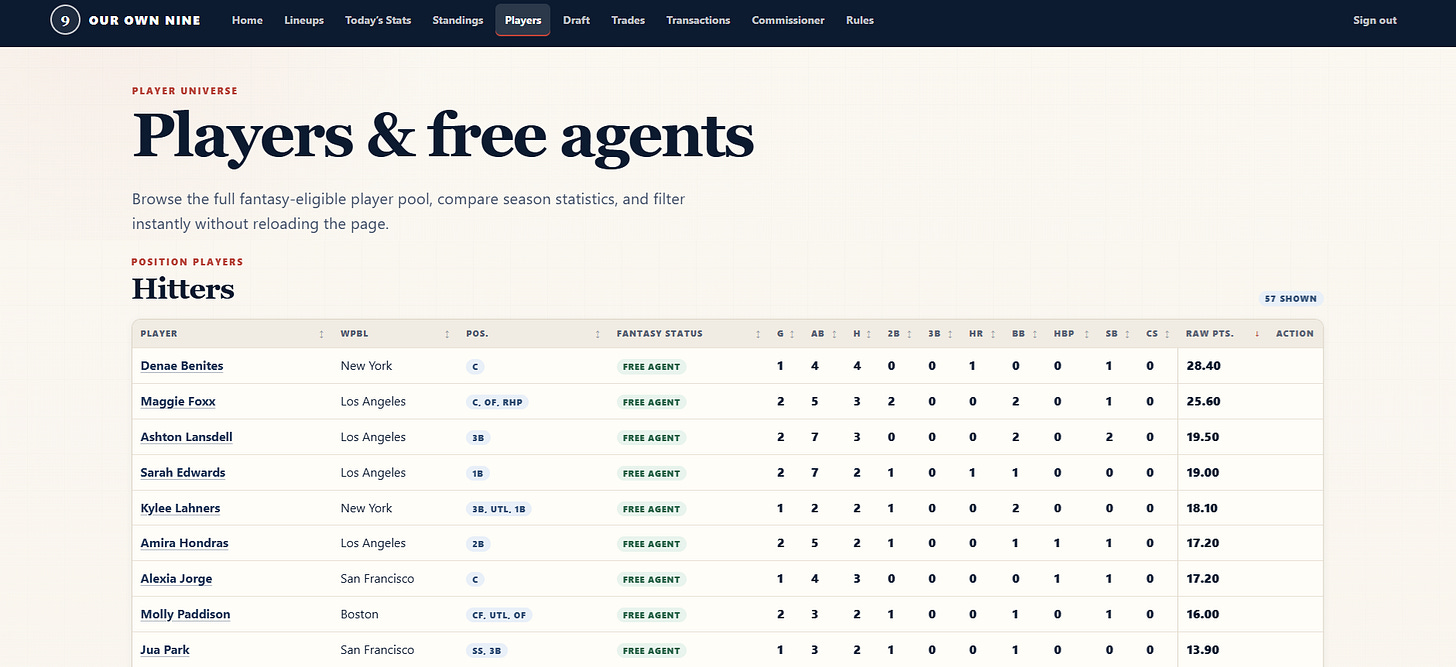
Task: Sort hitters by HR column header
Action: point(980,334)
